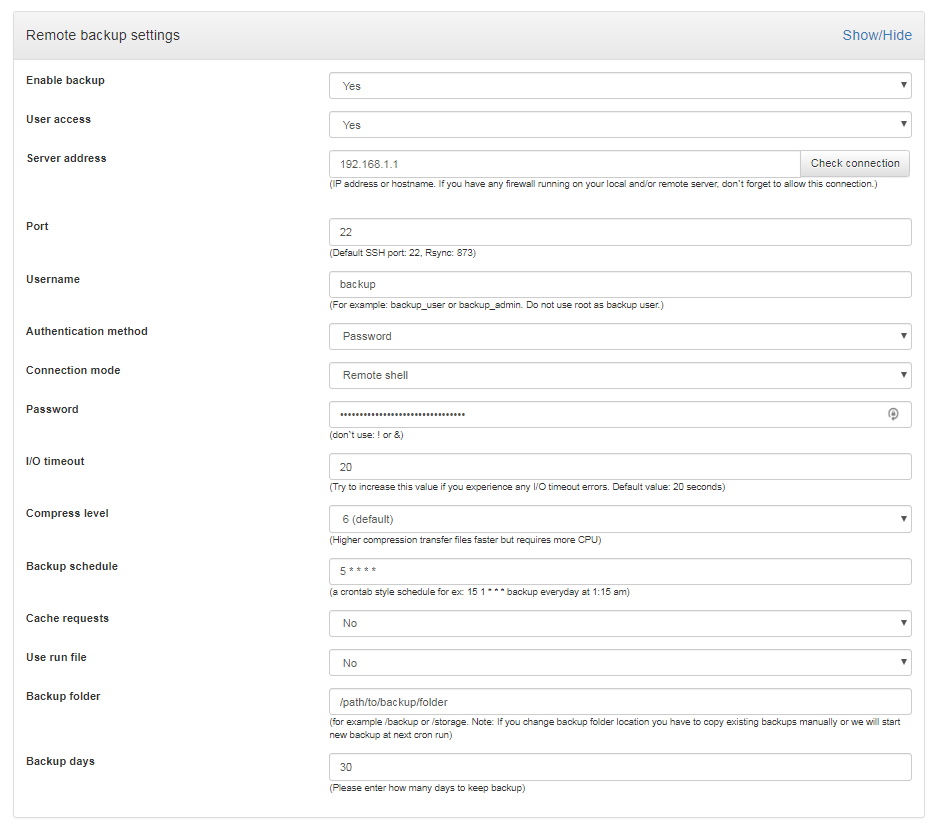Open the Authentication method dropdown
The width and height of the screenshot is (933, 825).
point(620,337)
